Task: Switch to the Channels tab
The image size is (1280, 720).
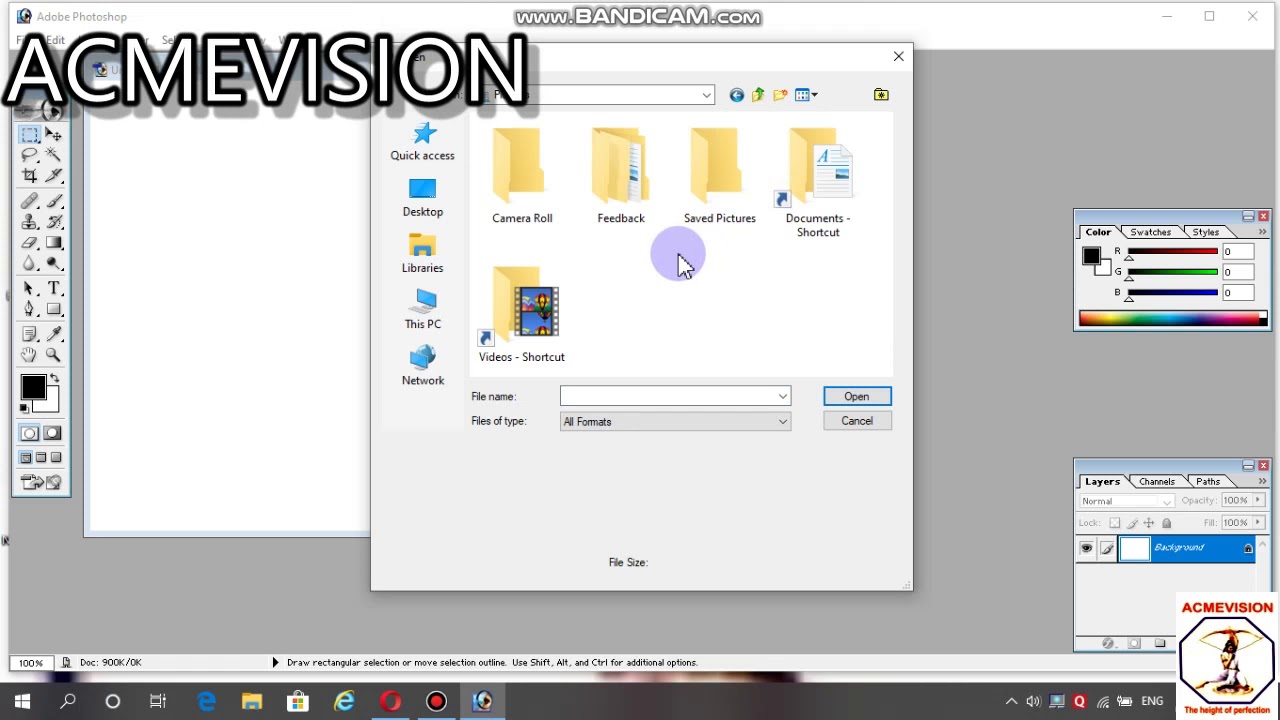Action: [1156, 482]
